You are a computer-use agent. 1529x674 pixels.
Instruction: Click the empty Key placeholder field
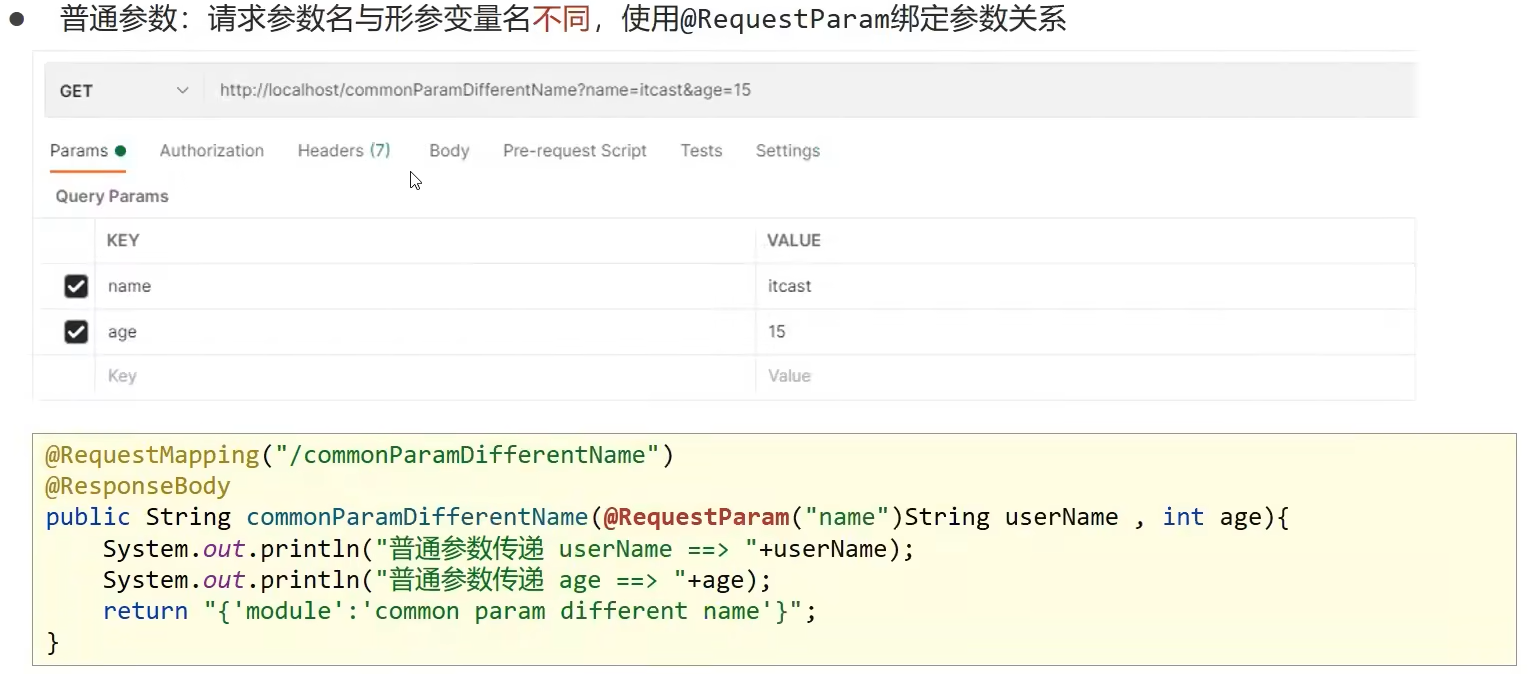coord(425,376)
